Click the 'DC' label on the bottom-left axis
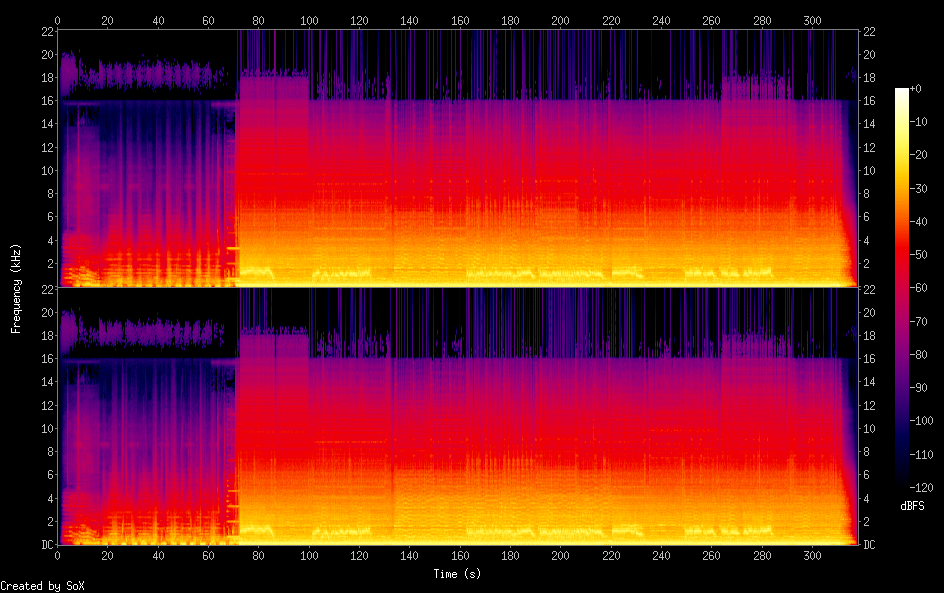Screen dimensions: 944x593 click(46, 545)
